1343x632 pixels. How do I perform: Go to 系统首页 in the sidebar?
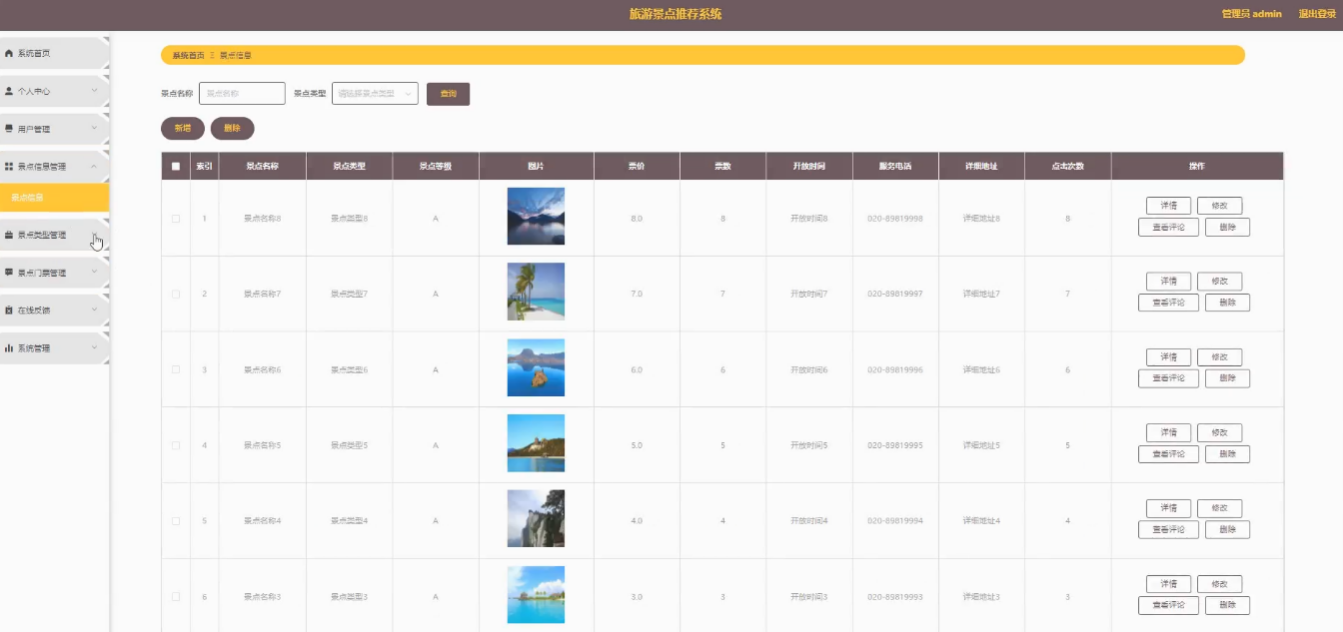point(52,53)
